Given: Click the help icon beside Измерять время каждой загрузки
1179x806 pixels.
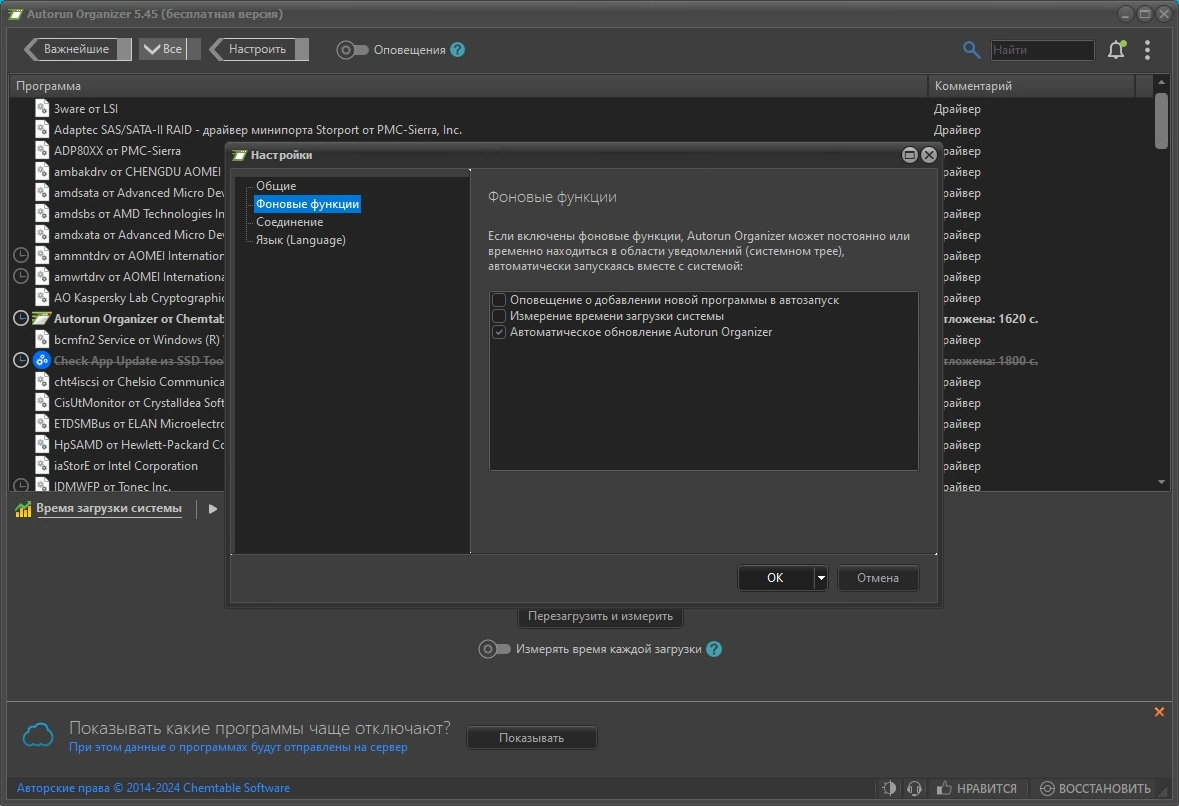Looking at the screenshot, I should [714, 649].
